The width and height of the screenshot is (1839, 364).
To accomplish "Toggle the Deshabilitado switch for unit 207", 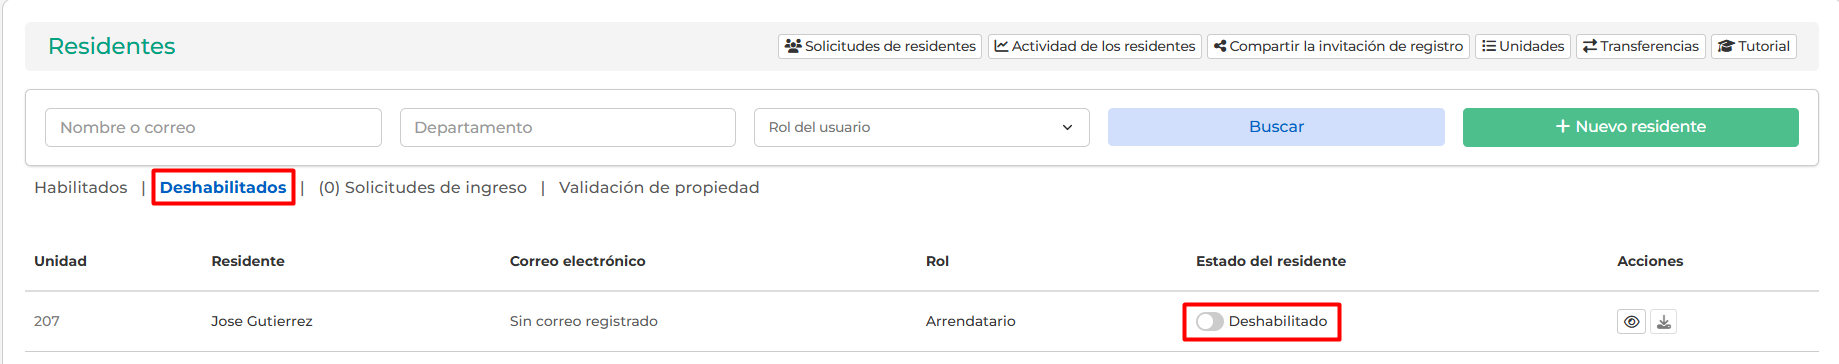I will (1210, 321).
